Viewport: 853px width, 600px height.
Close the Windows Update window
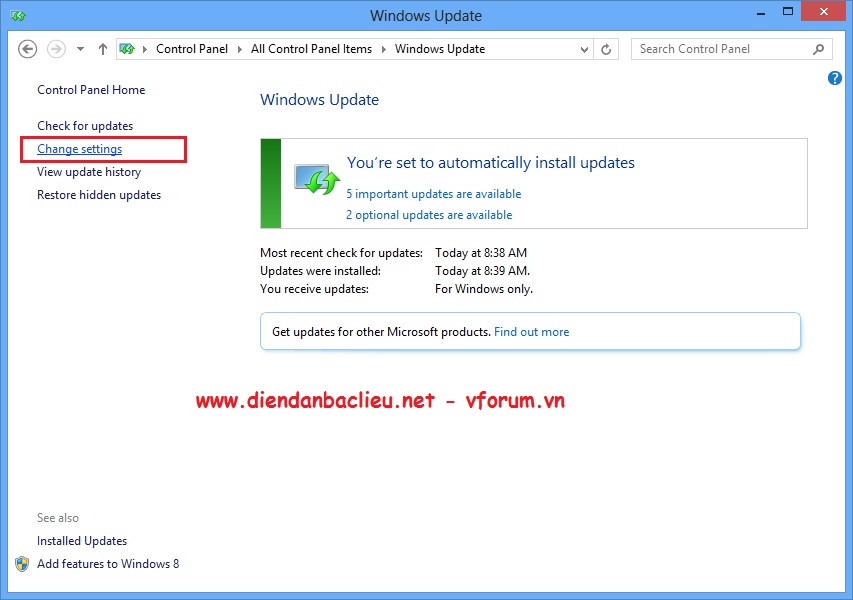tap(824, 12)
